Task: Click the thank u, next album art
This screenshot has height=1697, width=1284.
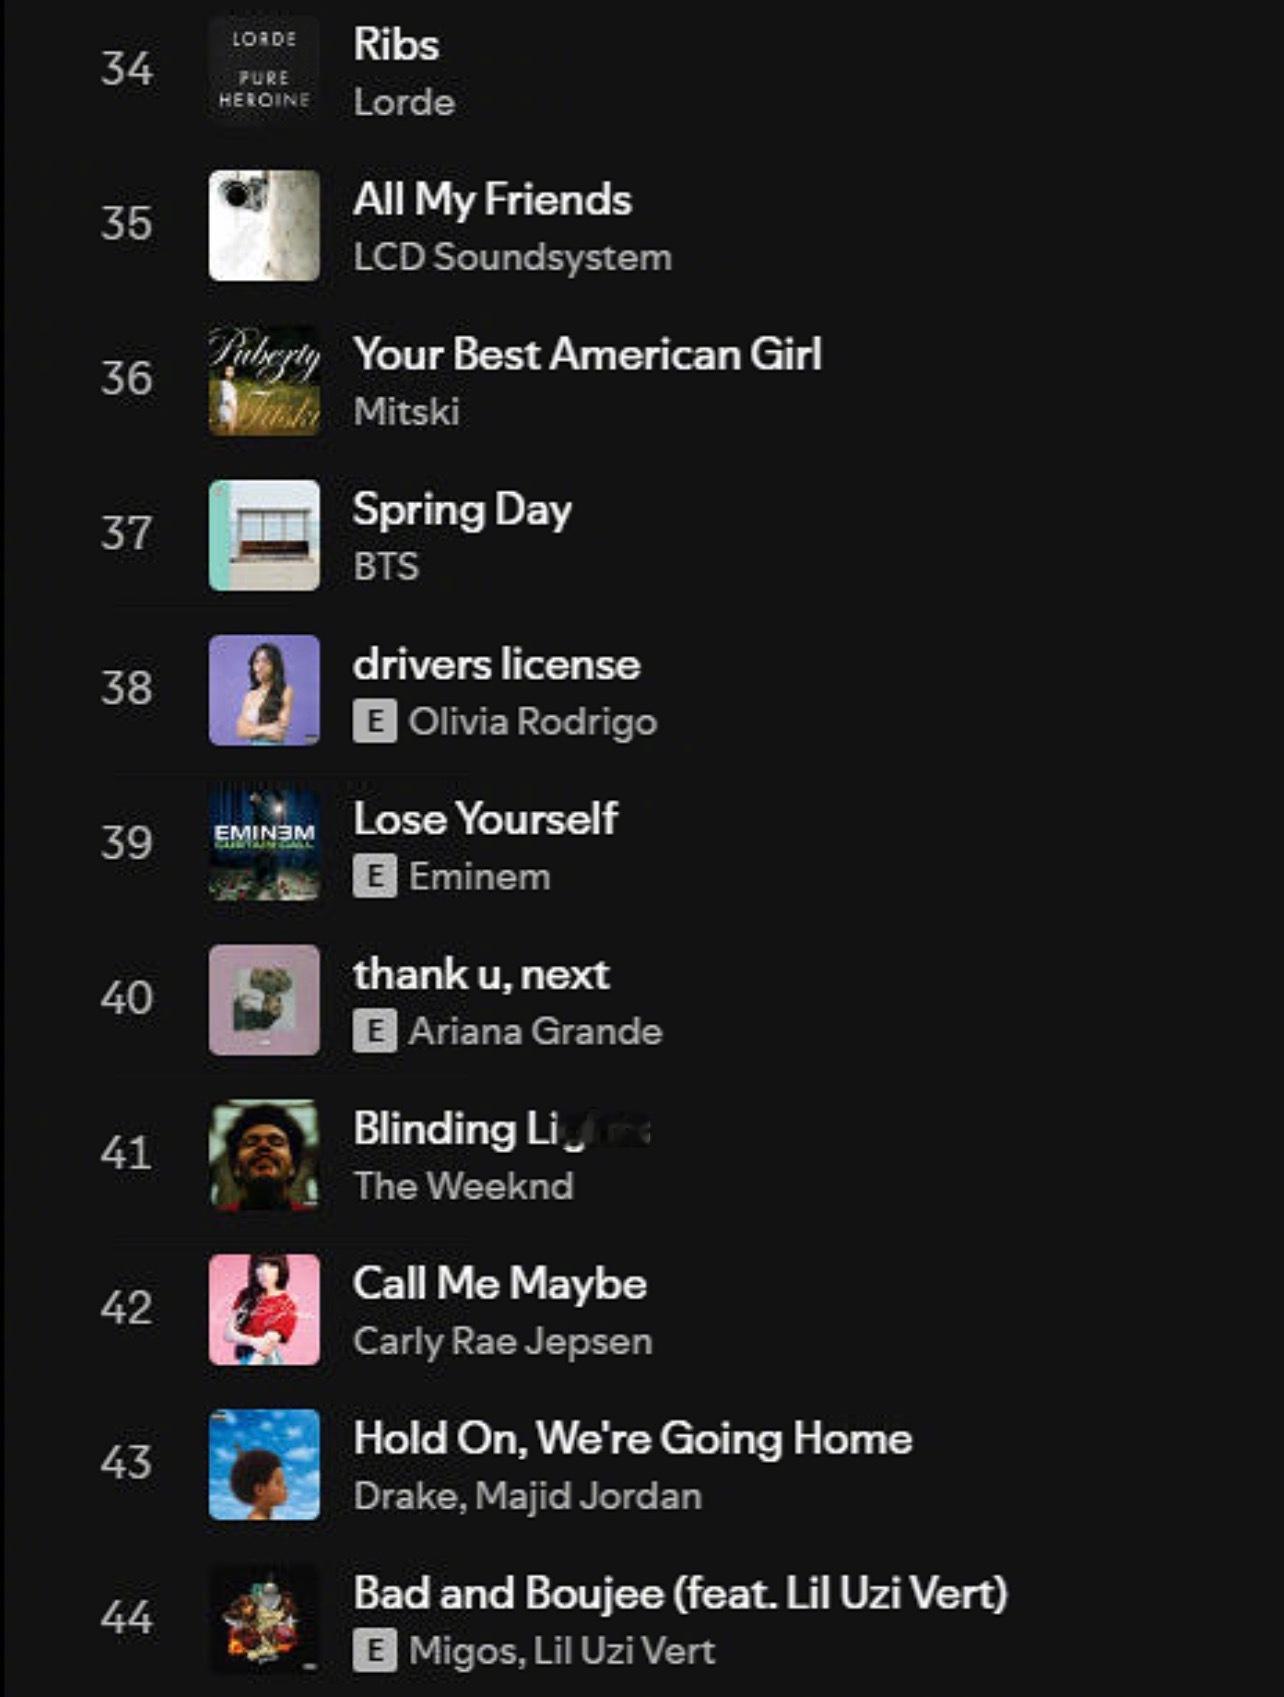Action: click(264, 1000)
